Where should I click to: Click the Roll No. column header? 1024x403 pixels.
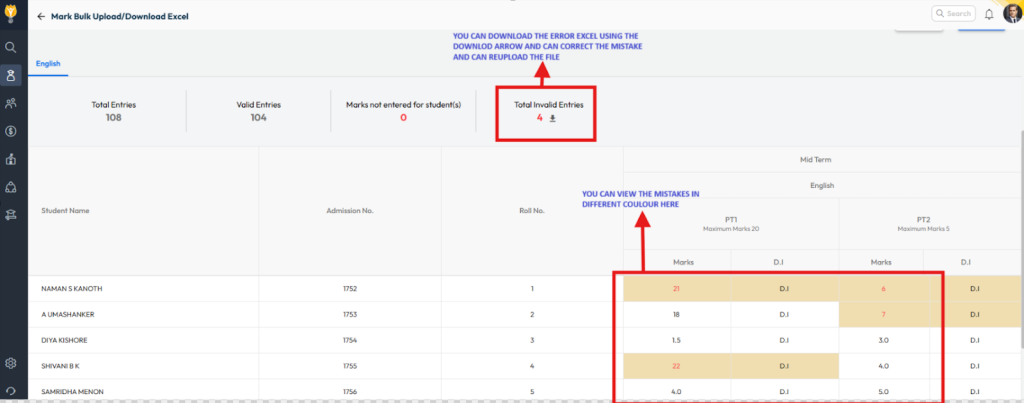531,211
